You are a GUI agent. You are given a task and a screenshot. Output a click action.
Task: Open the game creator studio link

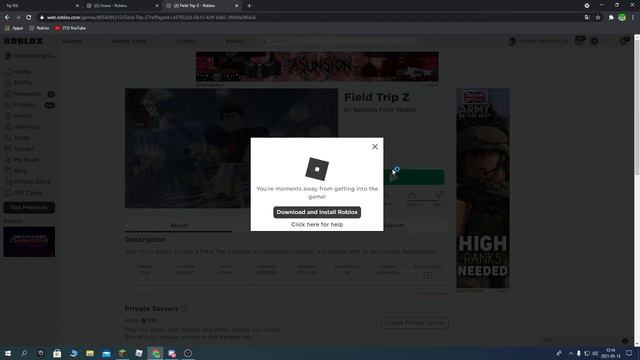tap(384, 110)
